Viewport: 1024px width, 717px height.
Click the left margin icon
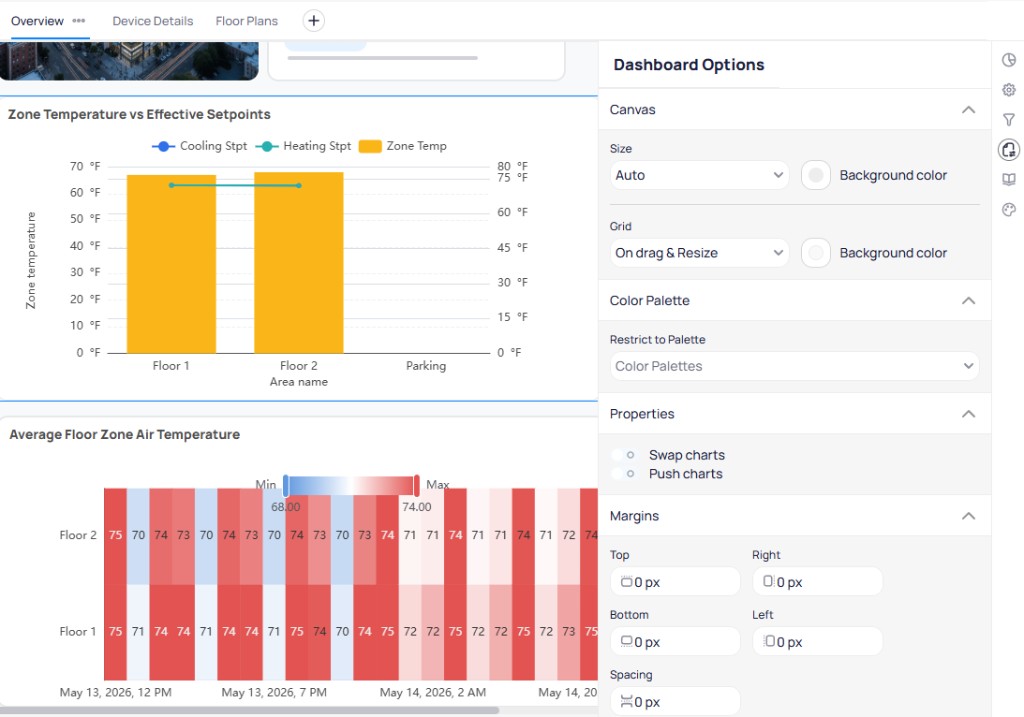(769, 641)
